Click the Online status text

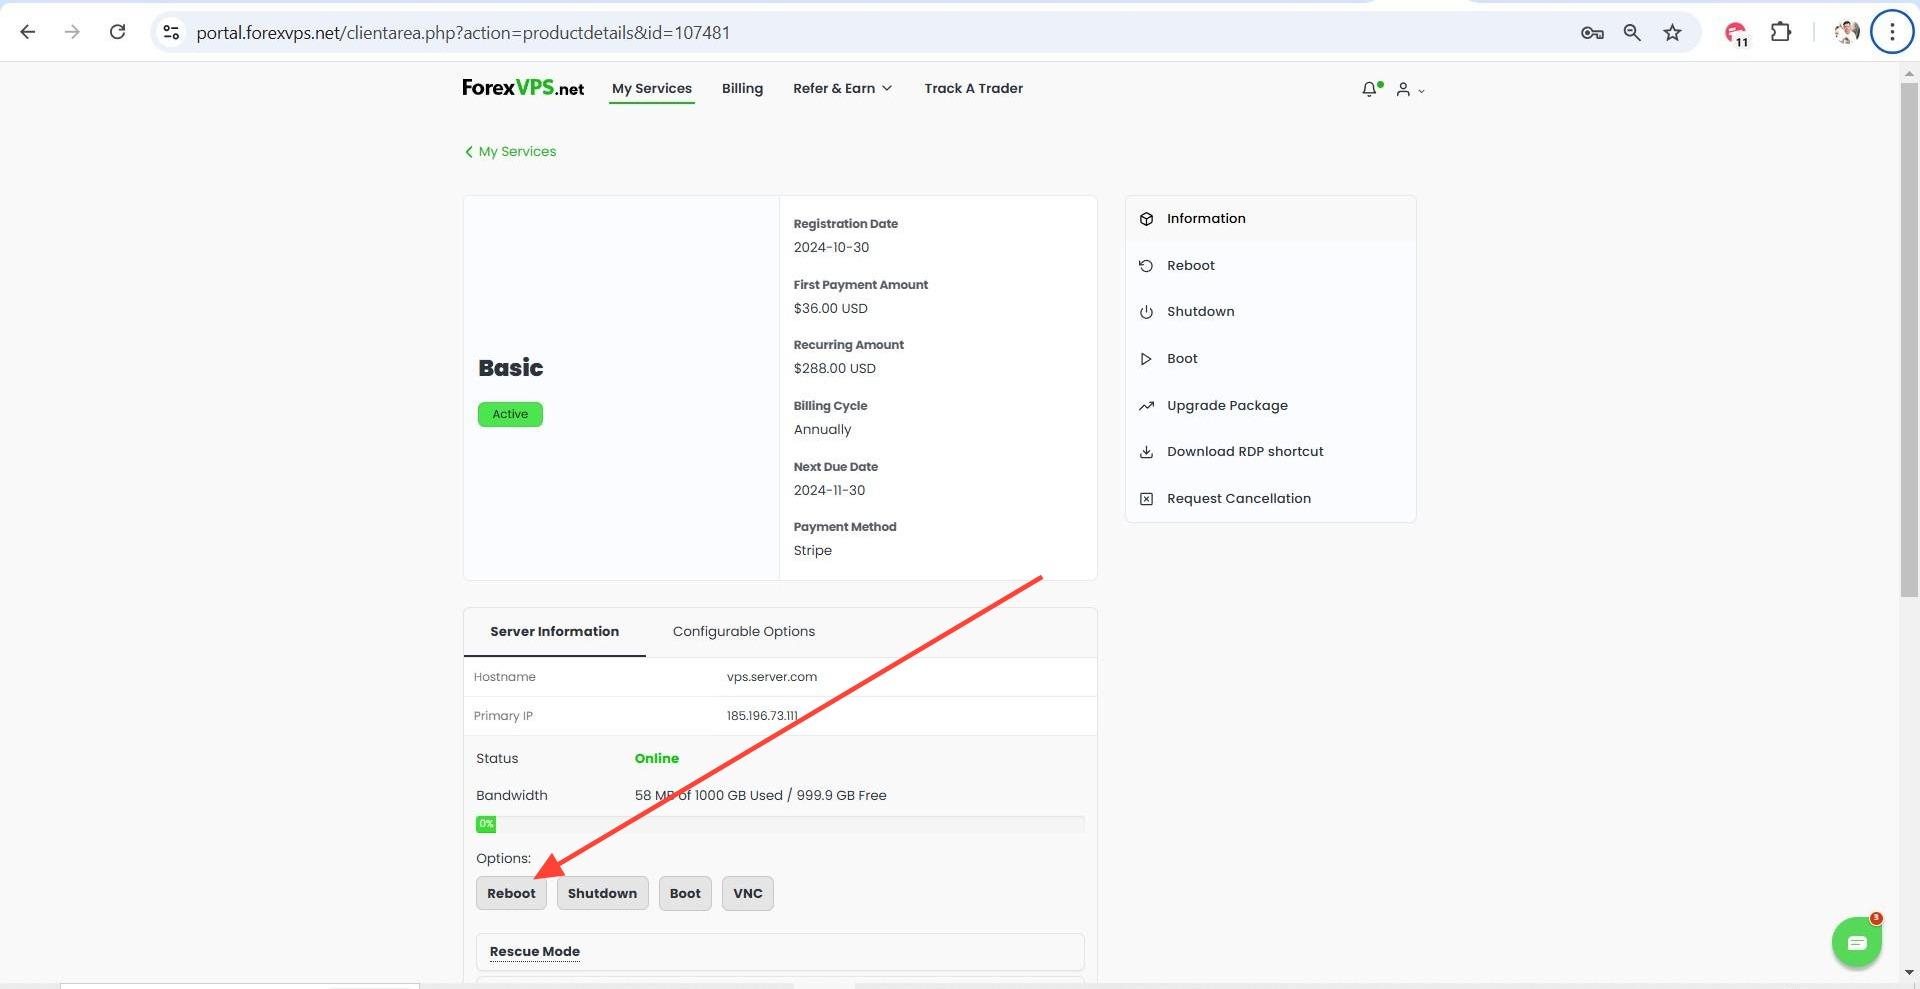coord(656,759)
